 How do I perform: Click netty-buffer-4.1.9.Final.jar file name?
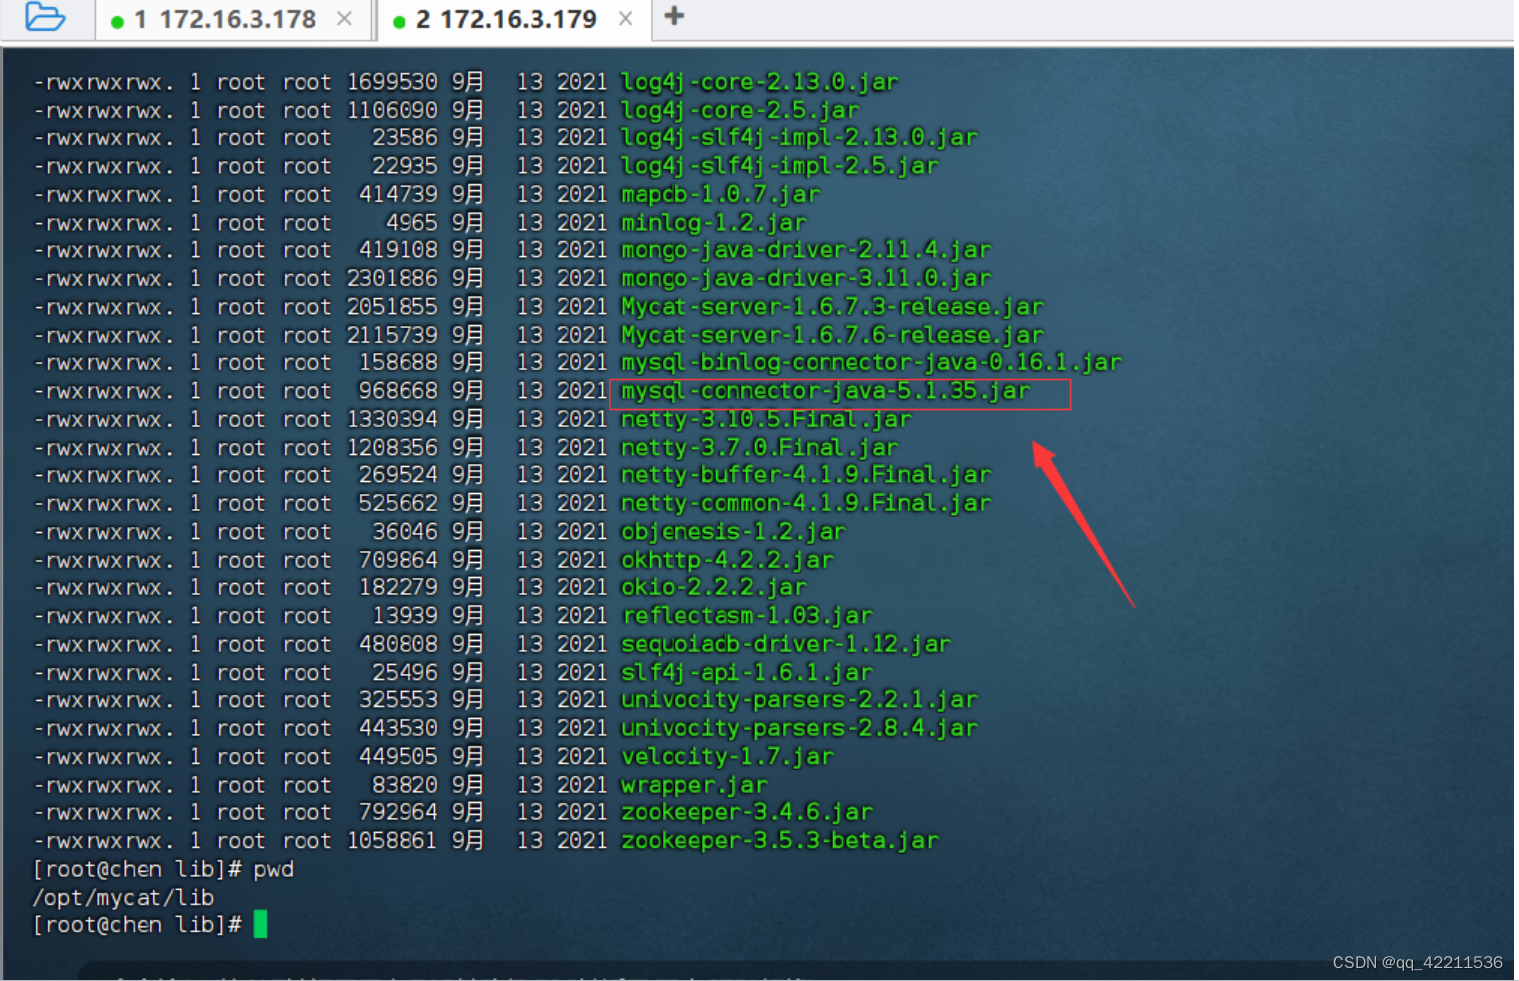click(x=806, y=475)
